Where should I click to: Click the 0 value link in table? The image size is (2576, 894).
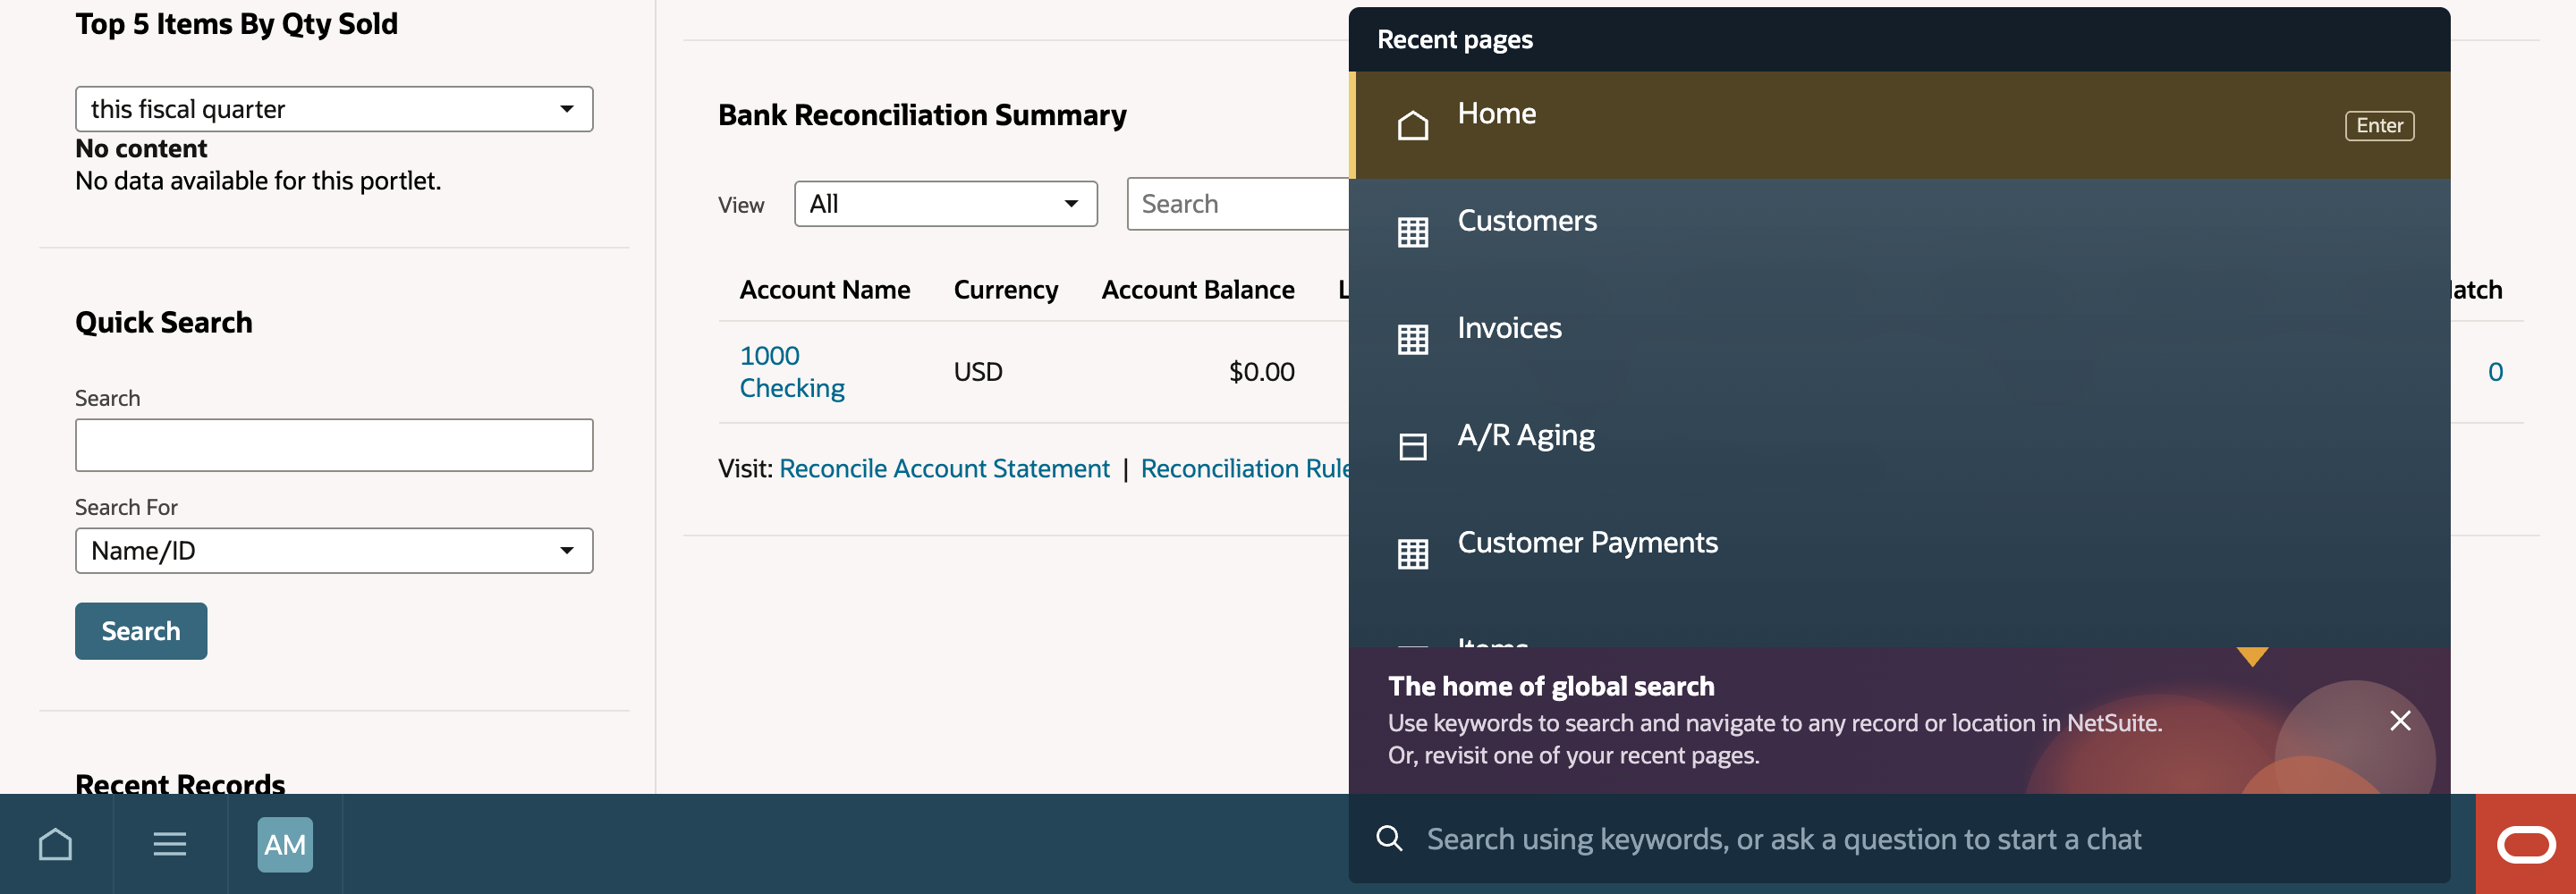(x=2495, y=372)
